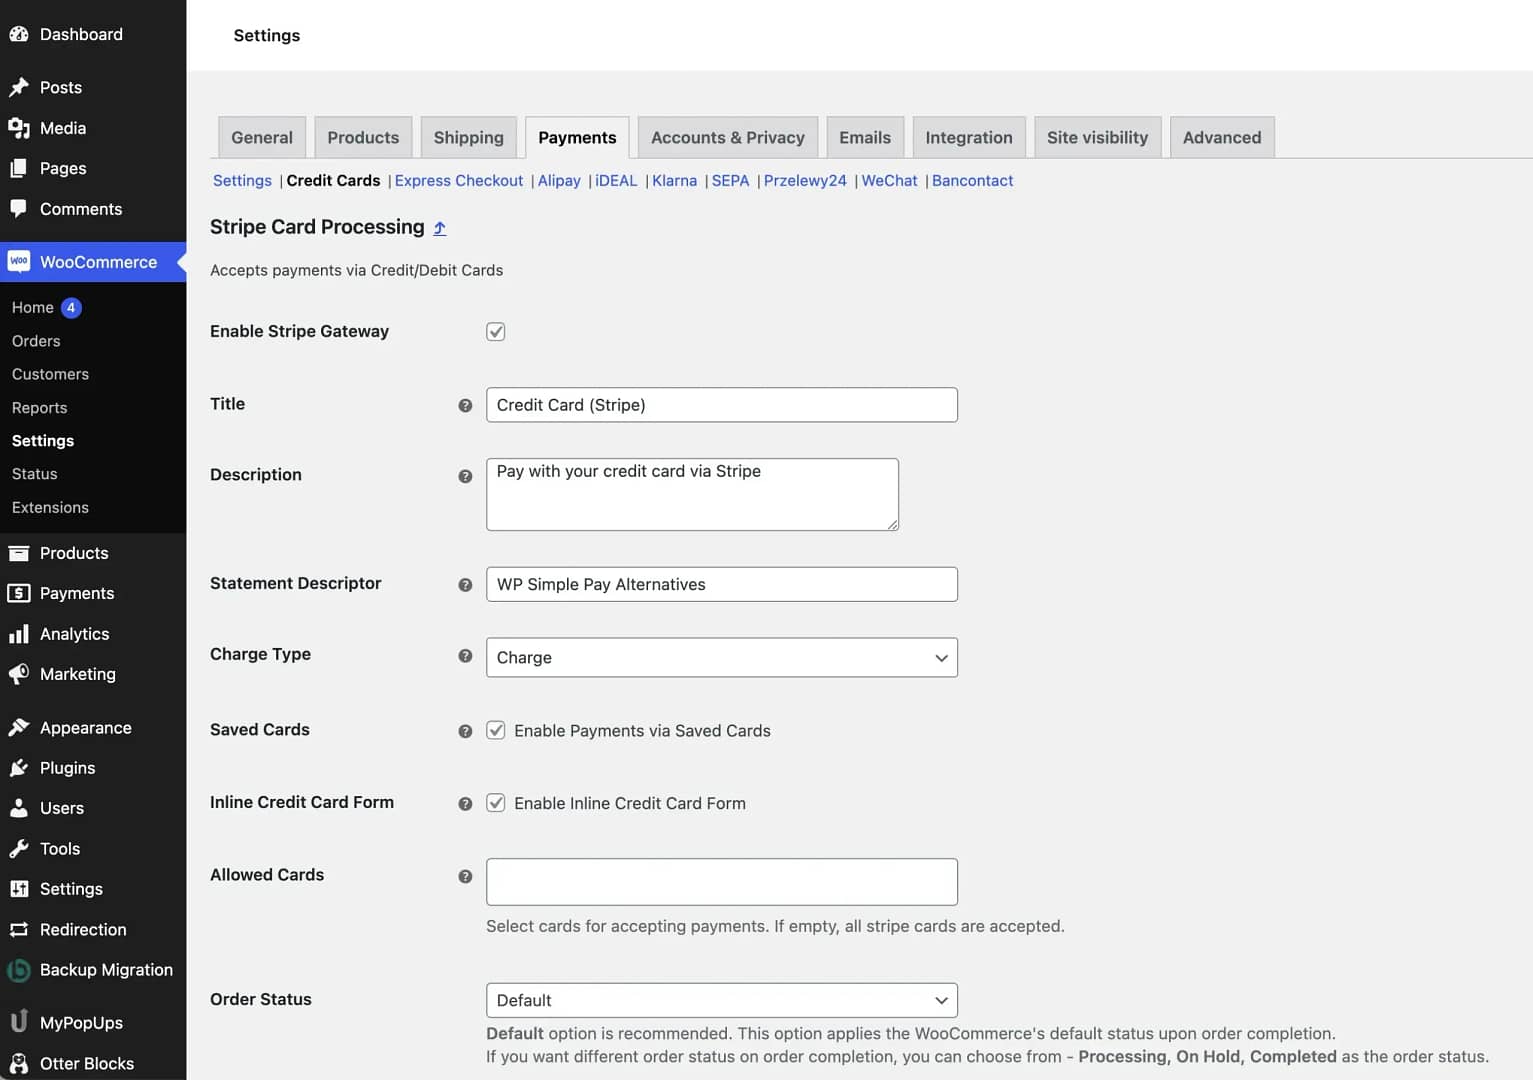Toggle the Enable Stripe Gateway checkbox
This screenshot has width=1533, height=1080.
[496, 331]
